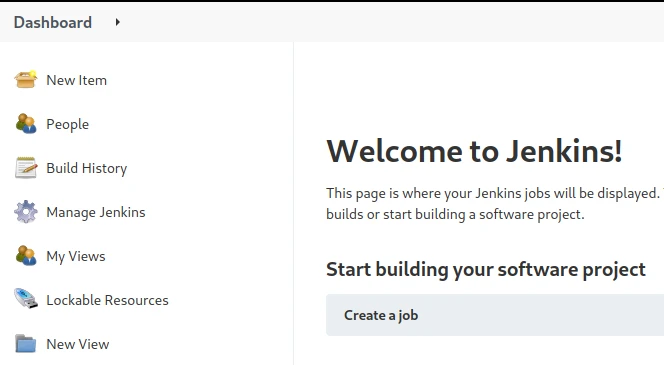Viewport: 664px width, 365px height.
Task: Open the Build History text link
Action: [87, 169]
